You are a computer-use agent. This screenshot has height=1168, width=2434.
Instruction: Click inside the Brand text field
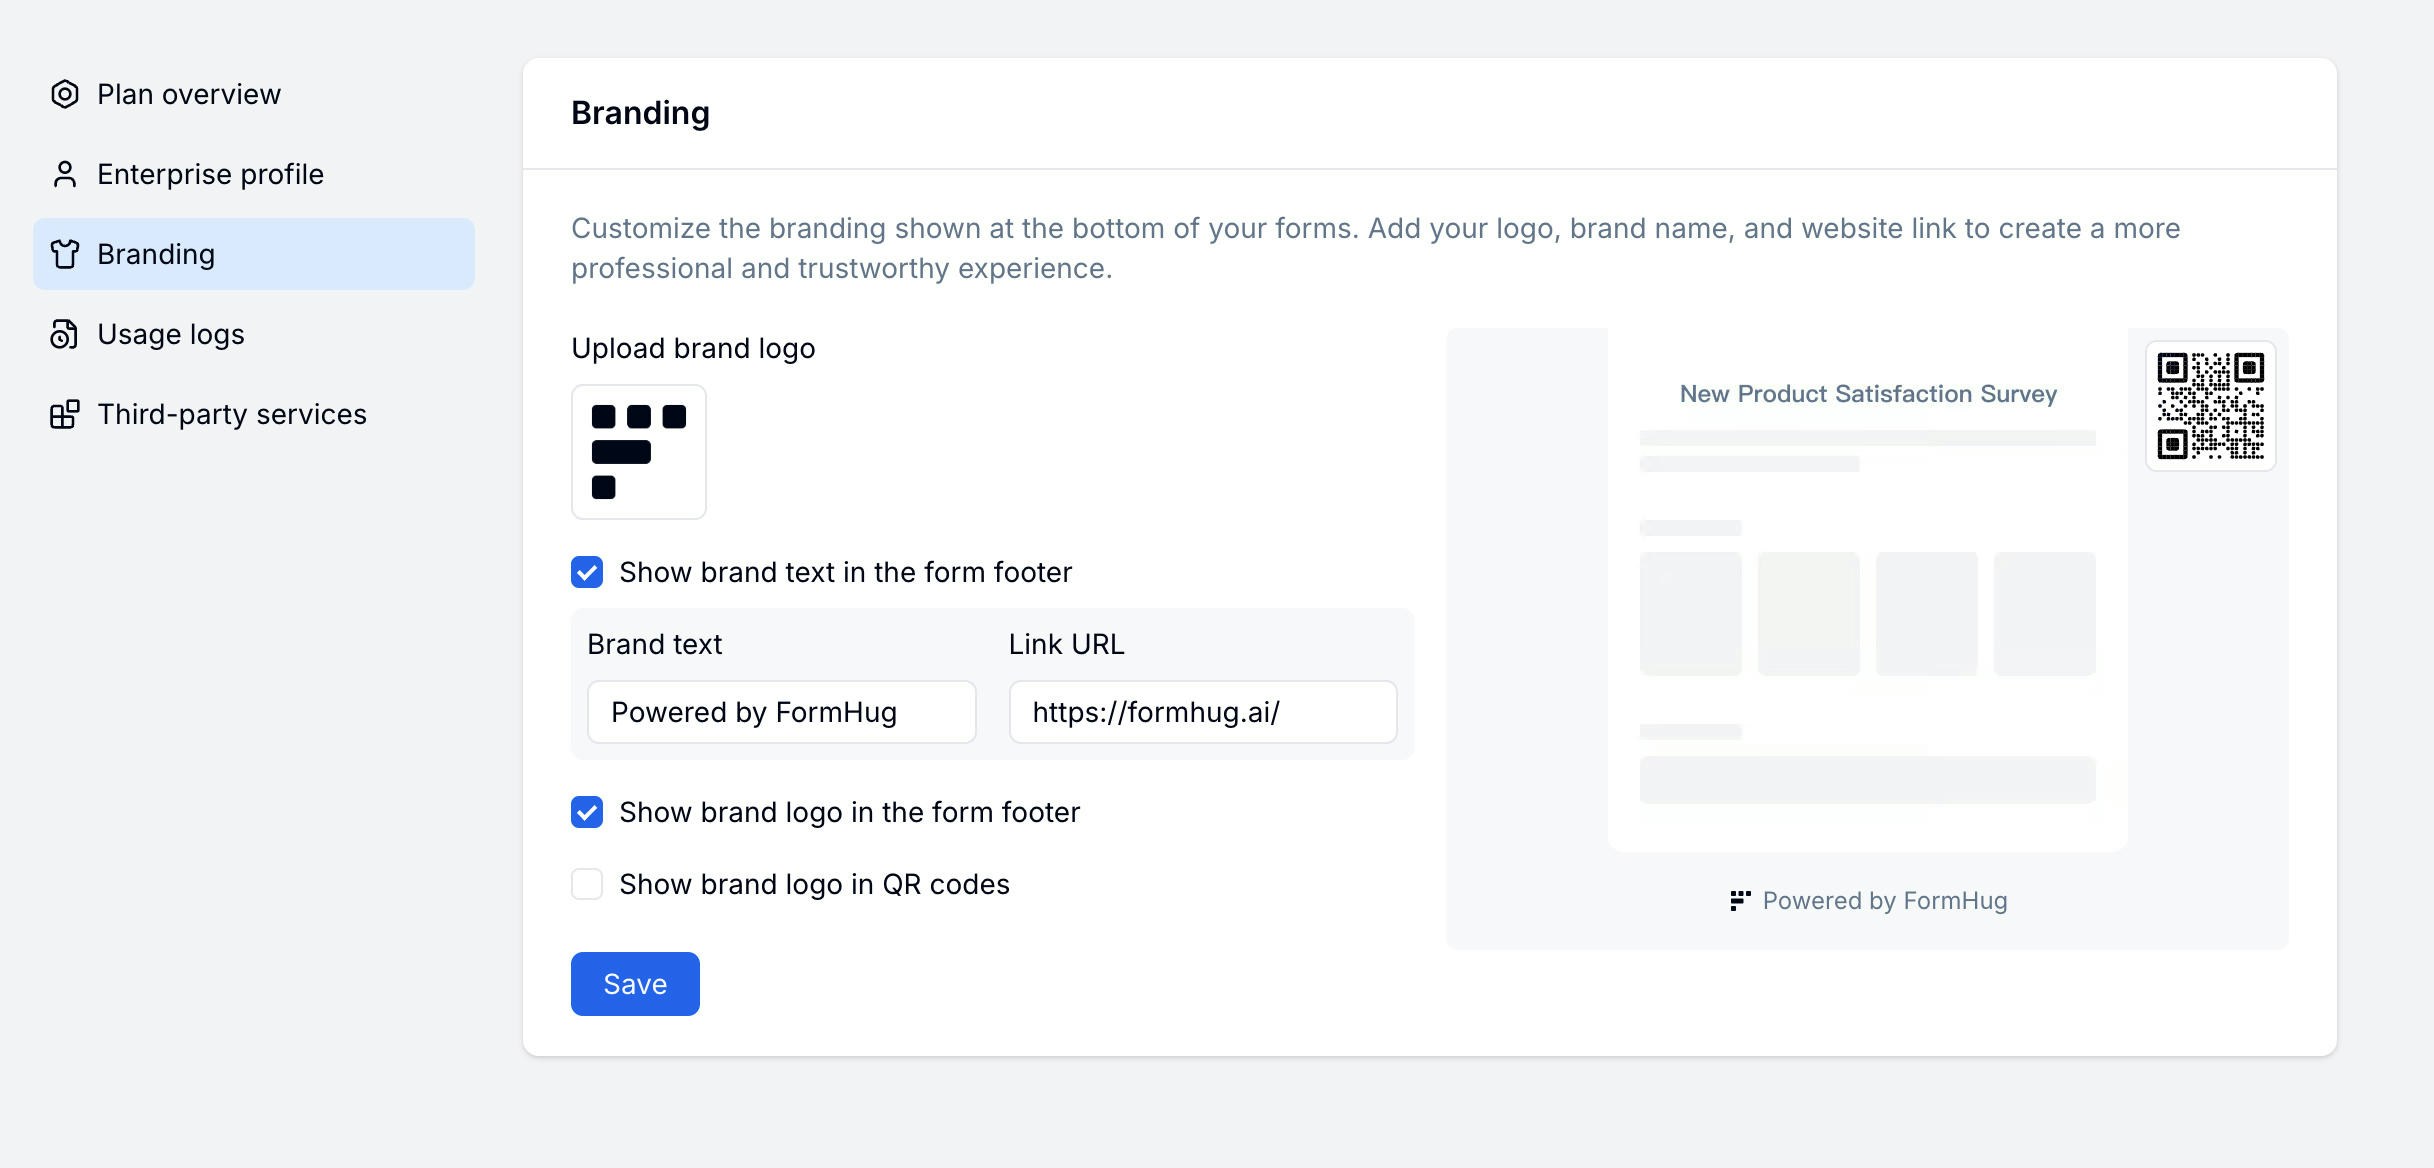tap(781, 712)
